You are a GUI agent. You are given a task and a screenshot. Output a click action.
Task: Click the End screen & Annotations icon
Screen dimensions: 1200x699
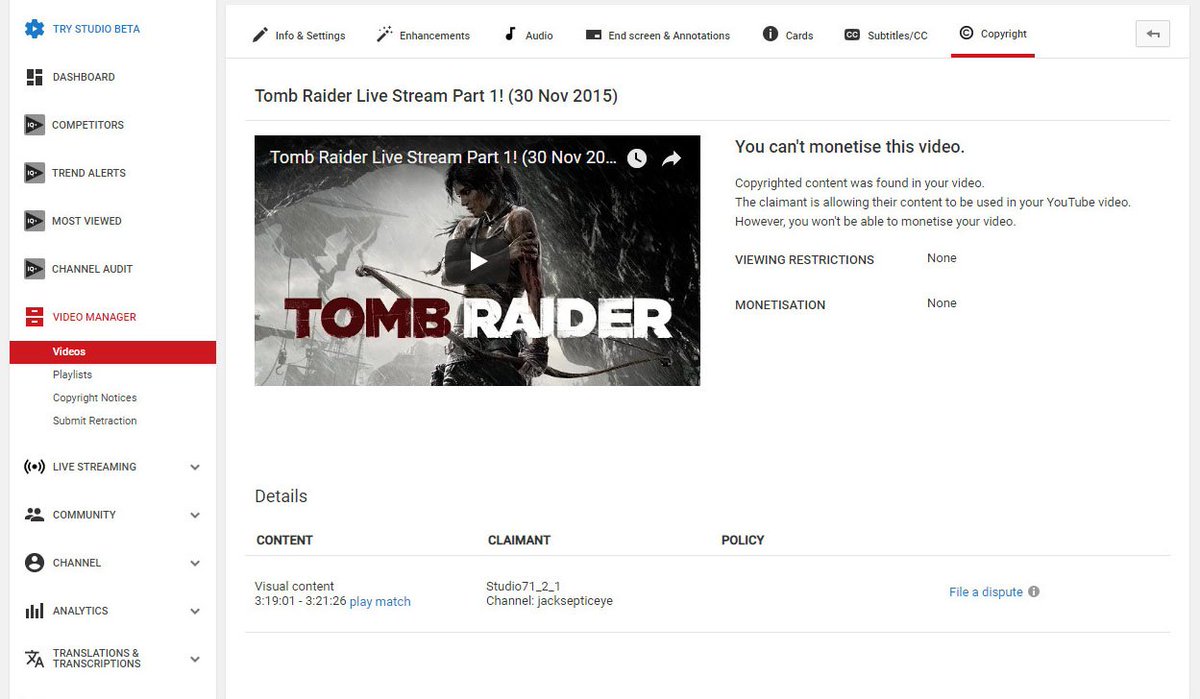click(x=593, y=35)
